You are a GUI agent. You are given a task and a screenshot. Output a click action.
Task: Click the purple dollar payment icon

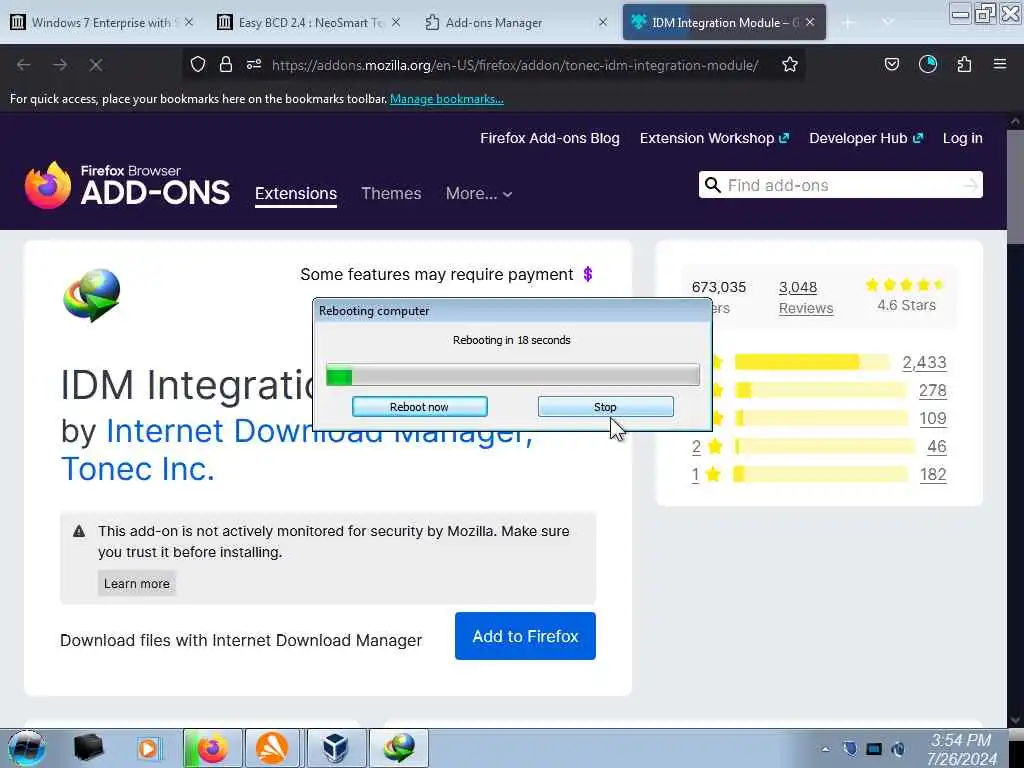(x=588, y=274)
